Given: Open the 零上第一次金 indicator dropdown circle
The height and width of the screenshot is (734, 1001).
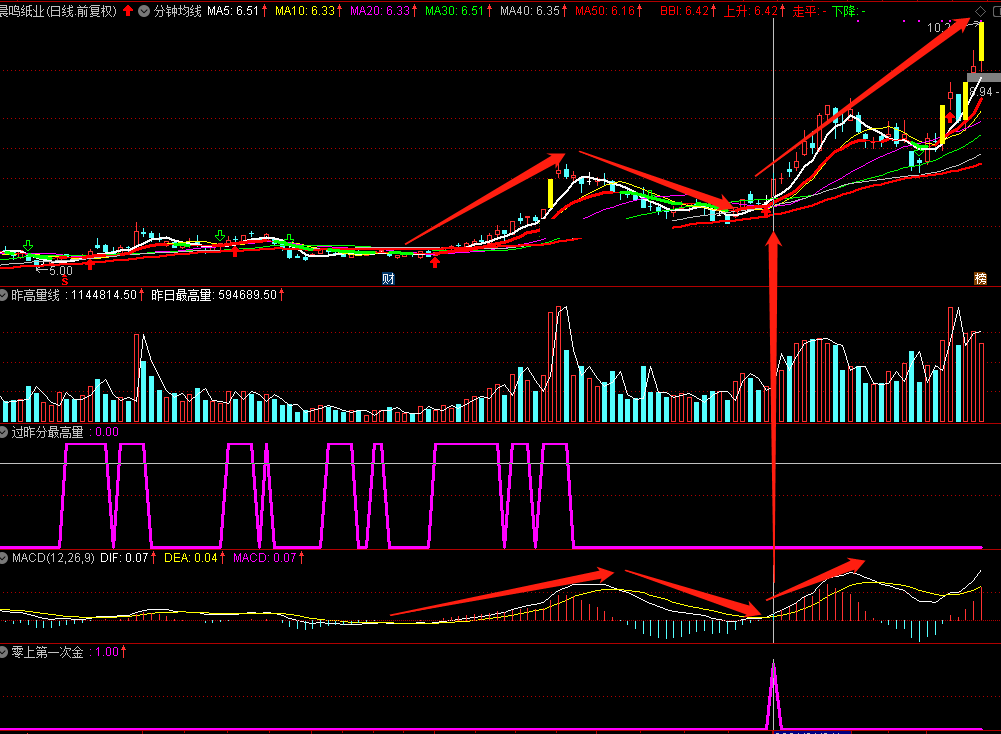Looking at the screenshot, I should [4, 652].
